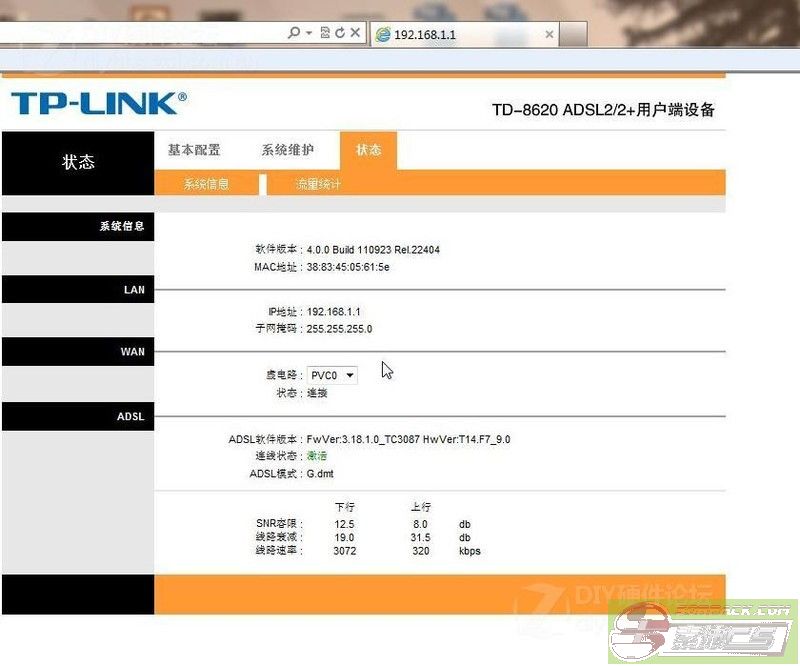Click downstream SNR margin value 12.5
The height and width of the screenshot is (666, 800).
tap(344, 524)
